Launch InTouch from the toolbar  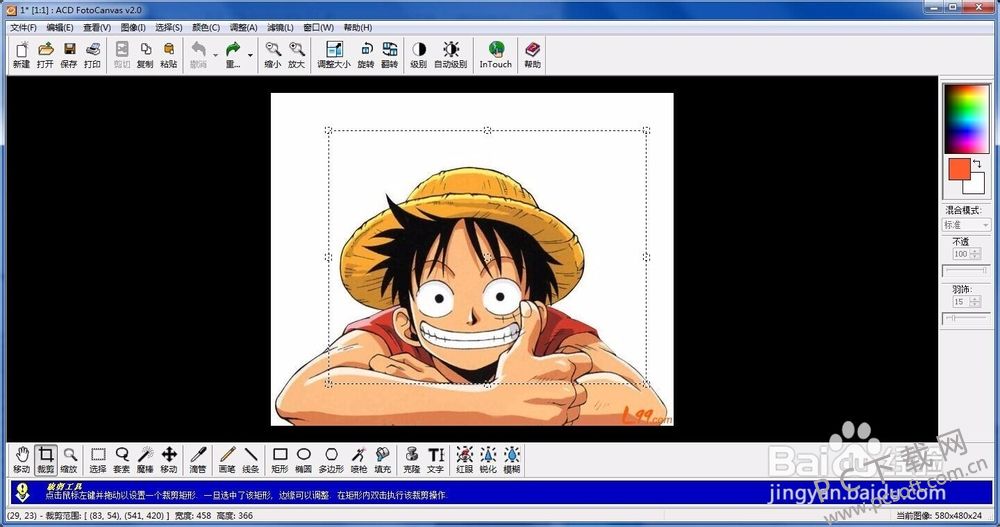[x=496, y=54]
